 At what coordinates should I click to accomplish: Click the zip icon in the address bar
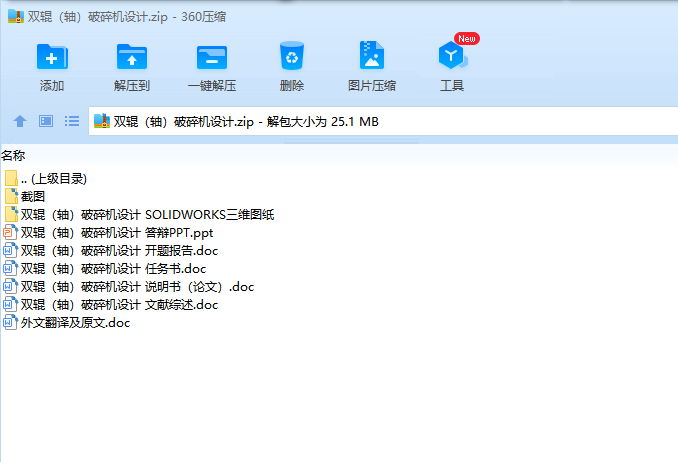102,121
